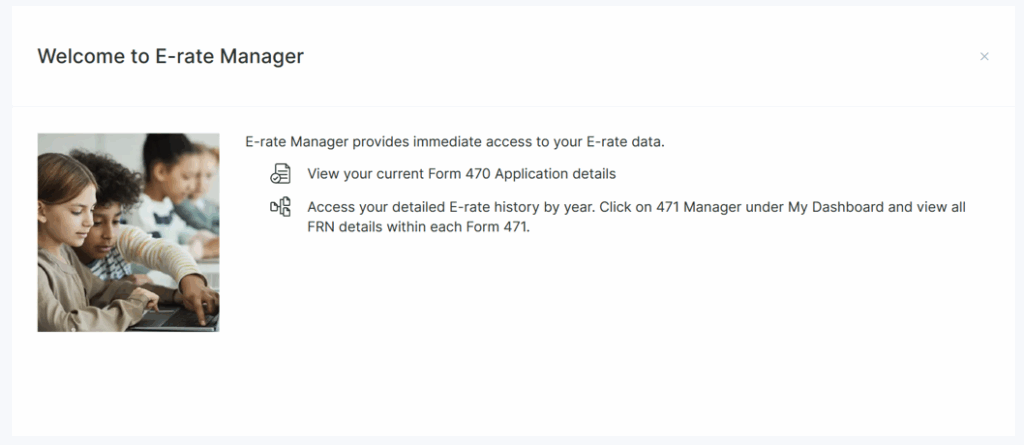1024x445 pixels.
Task: Select "View your current Form 470 Application details"
Action: tap(461, 174)
